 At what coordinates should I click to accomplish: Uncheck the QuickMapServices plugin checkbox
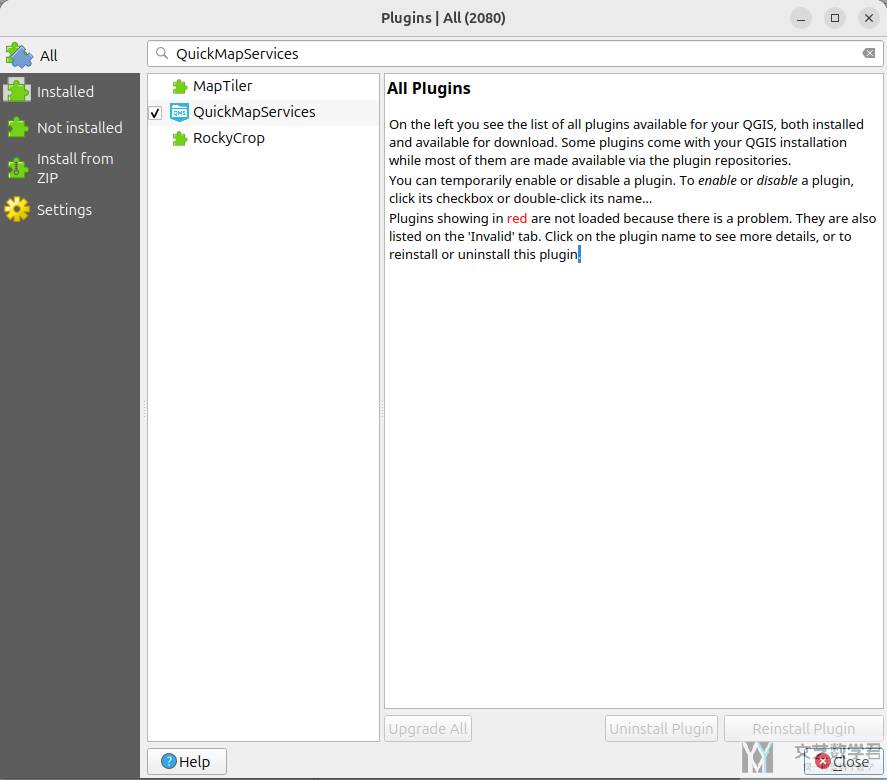pyautogui.click(x=155, y=113)
